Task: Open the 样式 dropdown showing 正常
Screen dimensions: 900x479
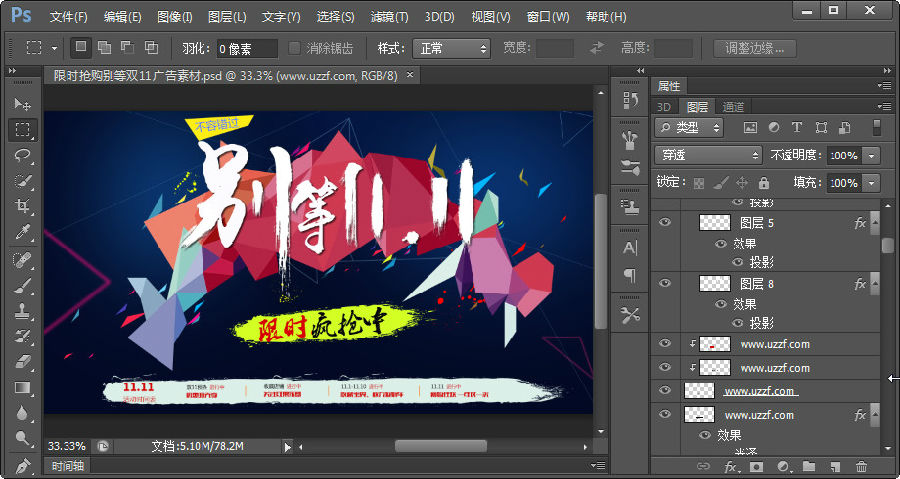Action: pos(451,49)
